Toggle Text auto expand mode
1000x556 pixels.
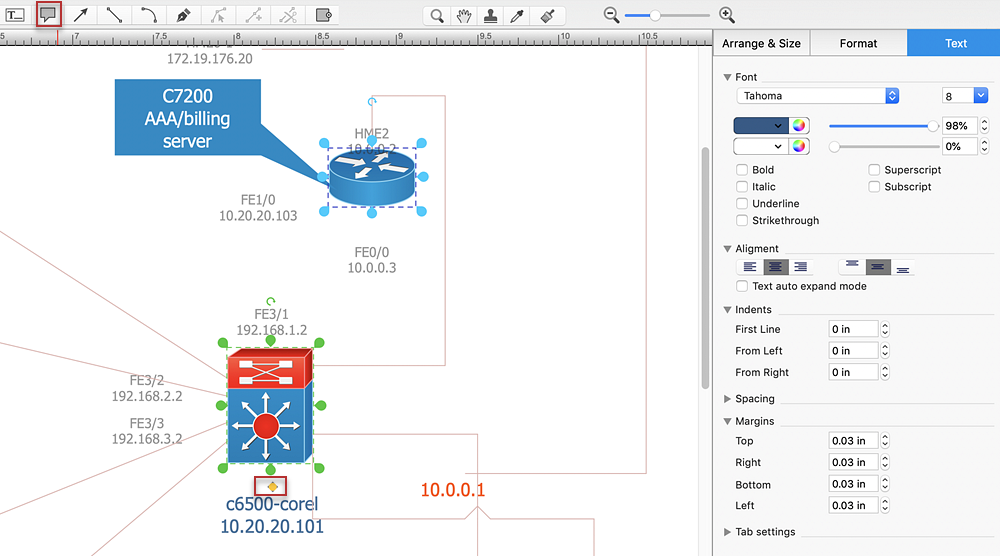tap(742, 286)
